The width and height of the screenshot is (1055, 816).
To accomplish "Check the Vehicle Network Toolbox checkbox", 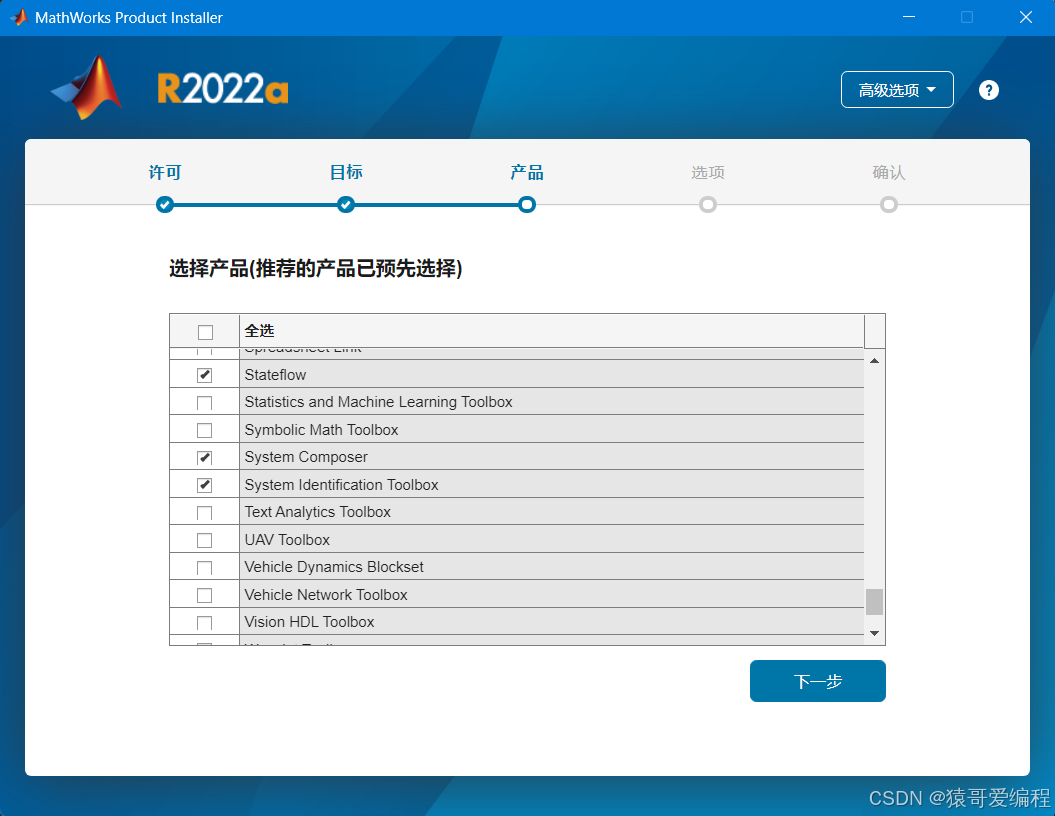I will pos(205,596).
